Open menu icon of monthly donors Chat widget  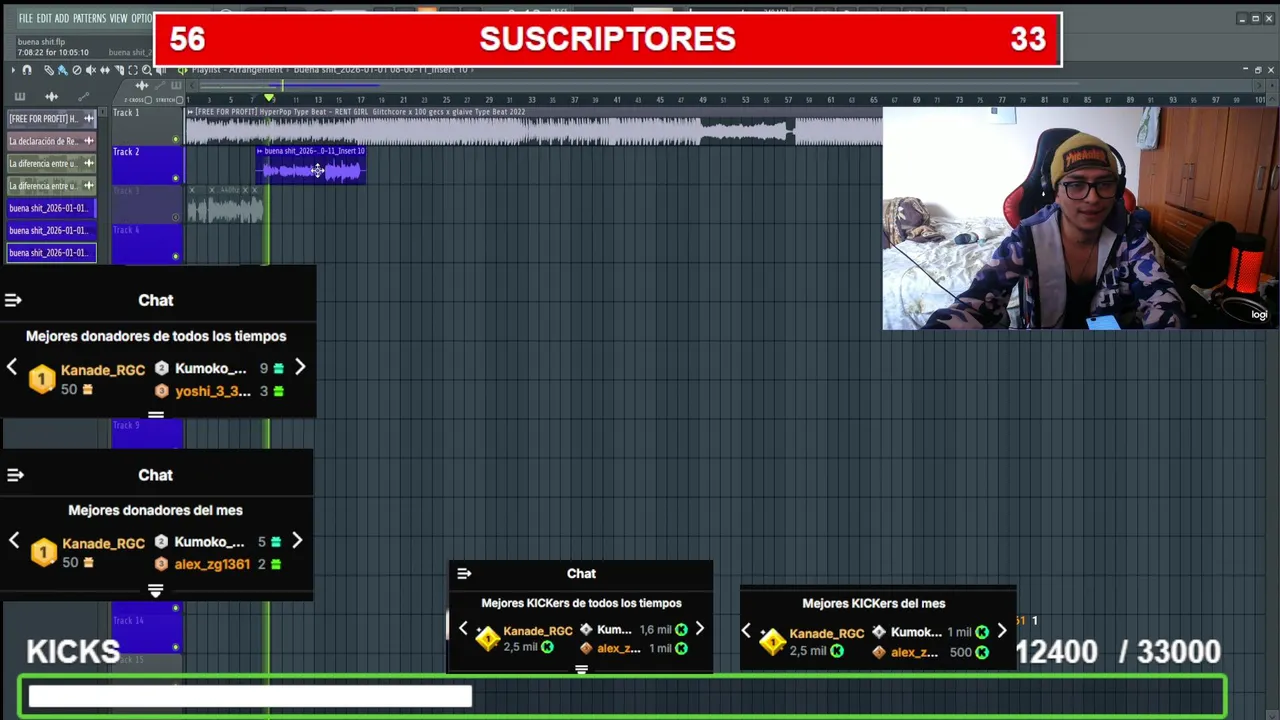click(x=13, y=475)
